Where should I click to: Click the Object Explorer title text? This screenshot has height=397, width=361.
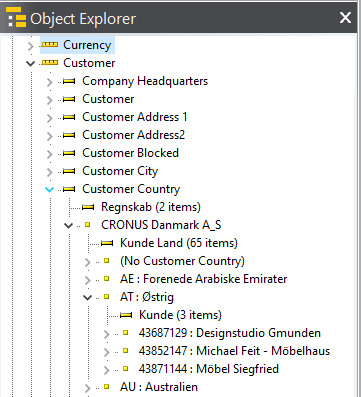point(83,19)
